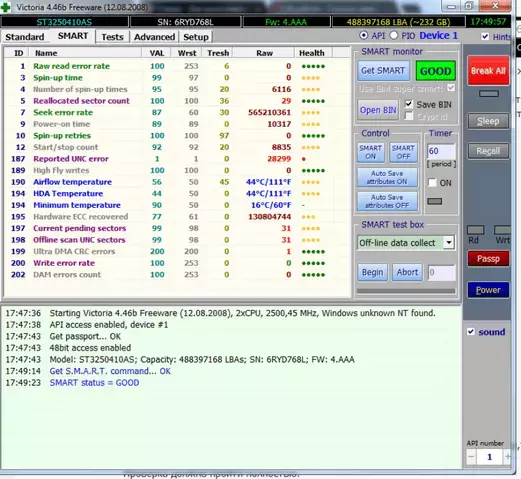Select the API radio button
The image size is (521, 479).
pyautogui.click(x=363, y=35)
